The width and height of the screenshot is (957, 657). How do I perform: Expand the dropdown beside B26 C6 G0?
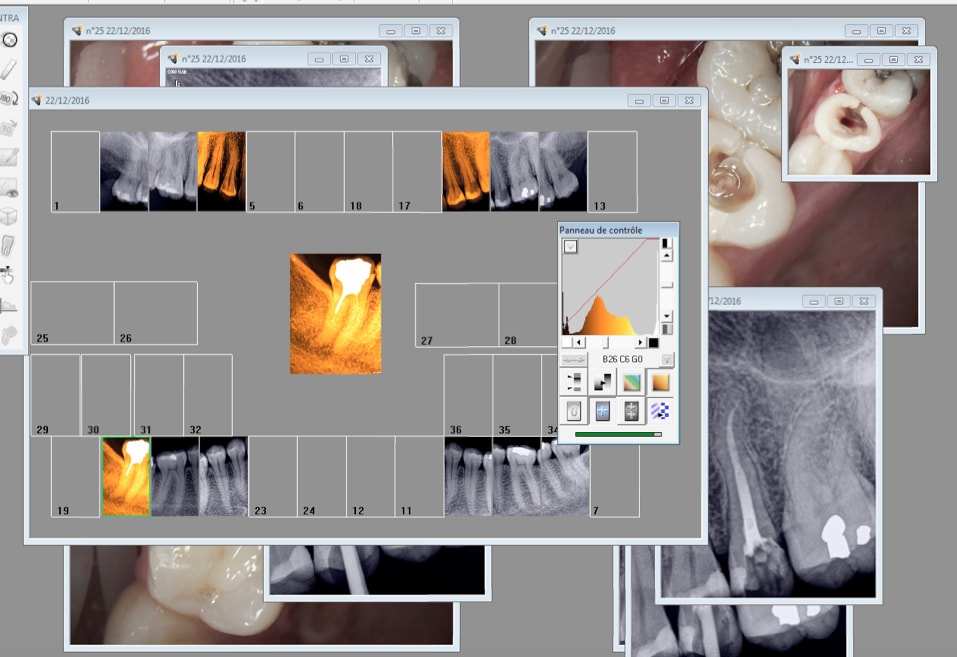[668, 359]
